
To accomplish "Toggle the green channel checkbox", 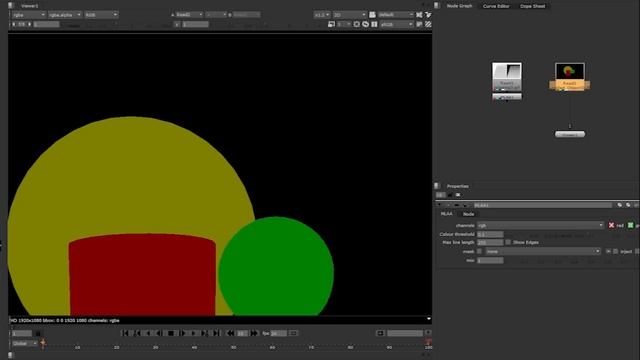I will click(631, 225).
